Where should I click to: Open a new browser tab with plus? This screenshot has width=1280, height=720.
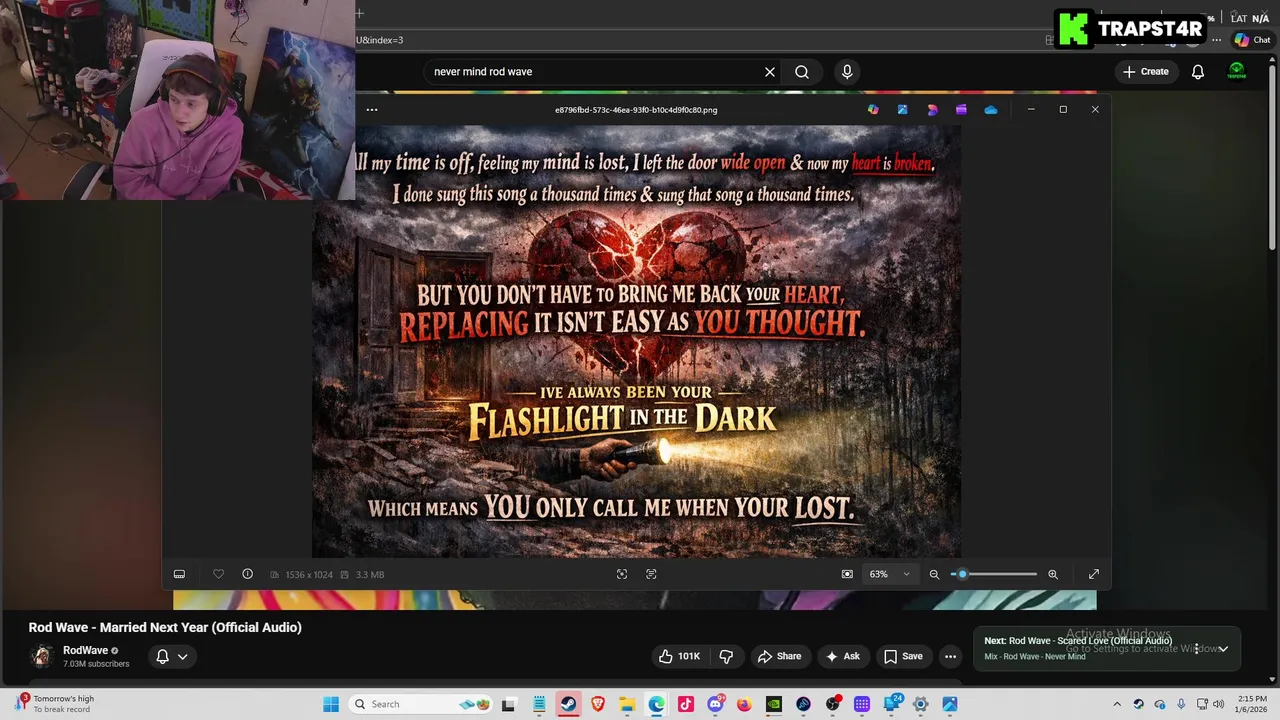tap(359, 13)
